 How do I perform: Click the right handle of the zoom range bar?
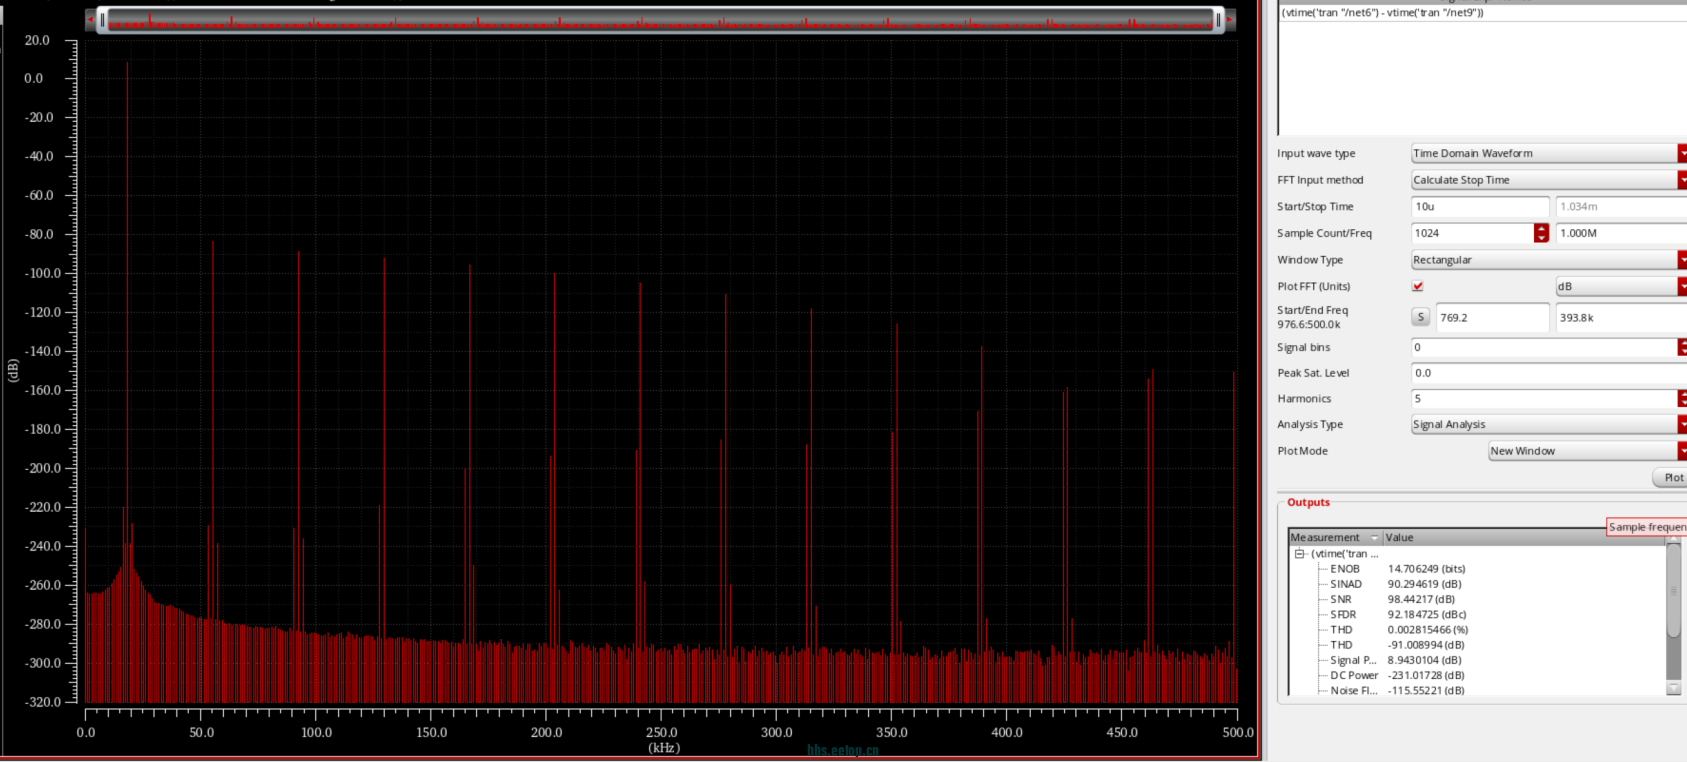pyautogui.click(x=1217, y=20)
